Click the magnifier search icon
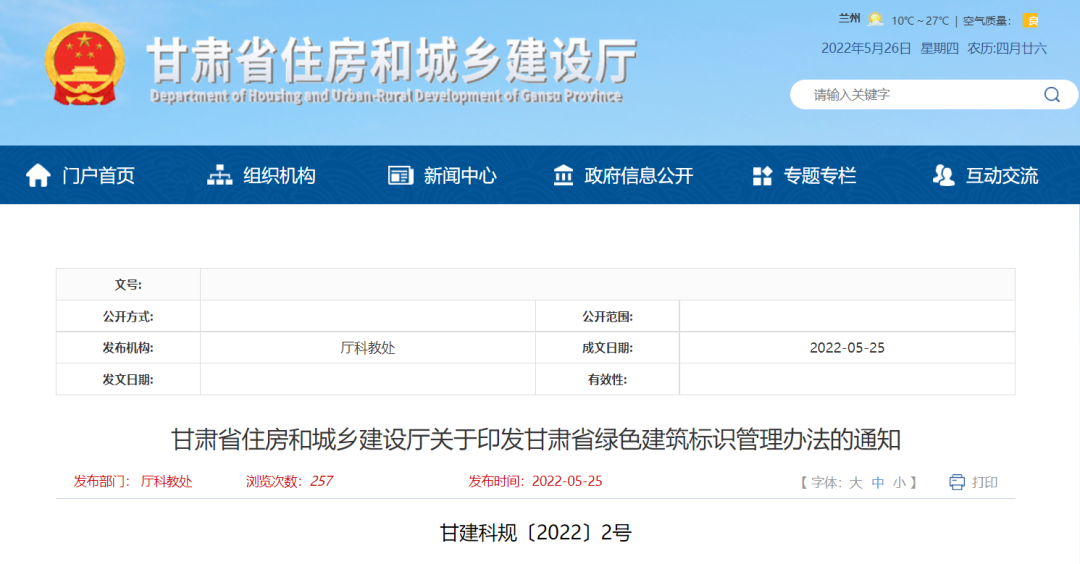Image resolution: width=1080 pixels, height=564 pixels. [x=1051, y=95]
